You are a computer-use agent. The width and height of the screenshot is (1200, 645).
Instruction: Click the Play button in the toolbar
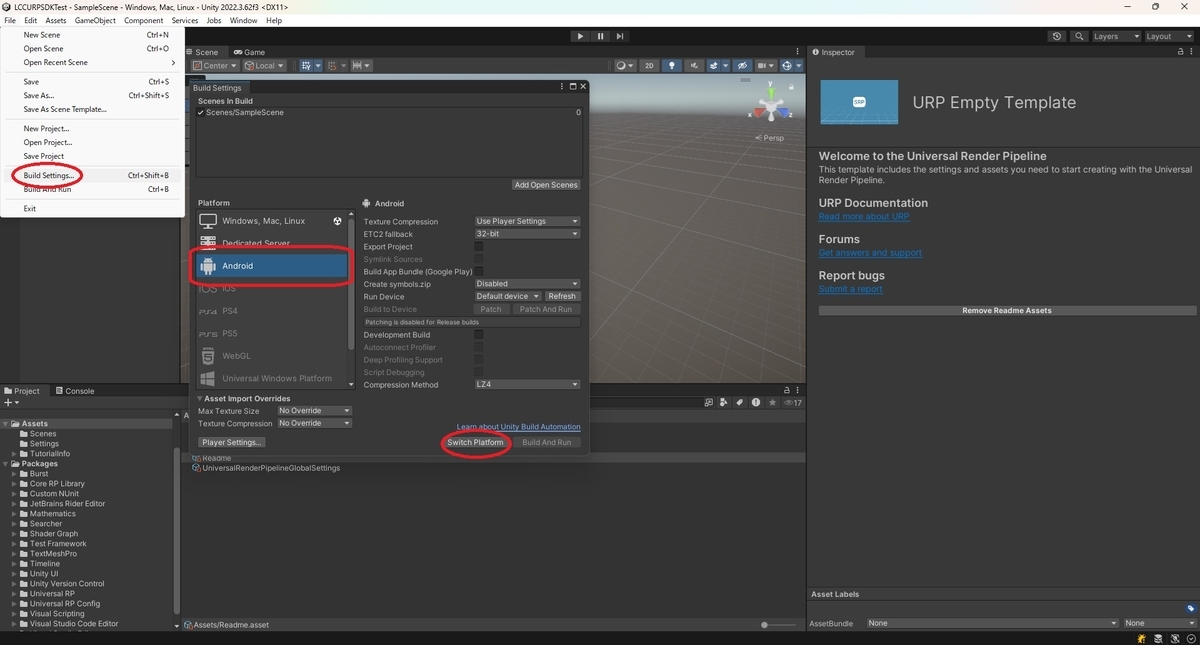(580, 36)
